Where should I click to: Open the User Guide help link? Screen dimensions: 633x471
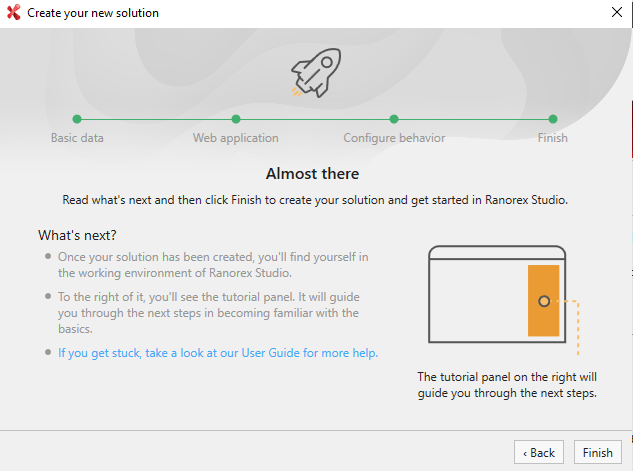tap(218, 353)
